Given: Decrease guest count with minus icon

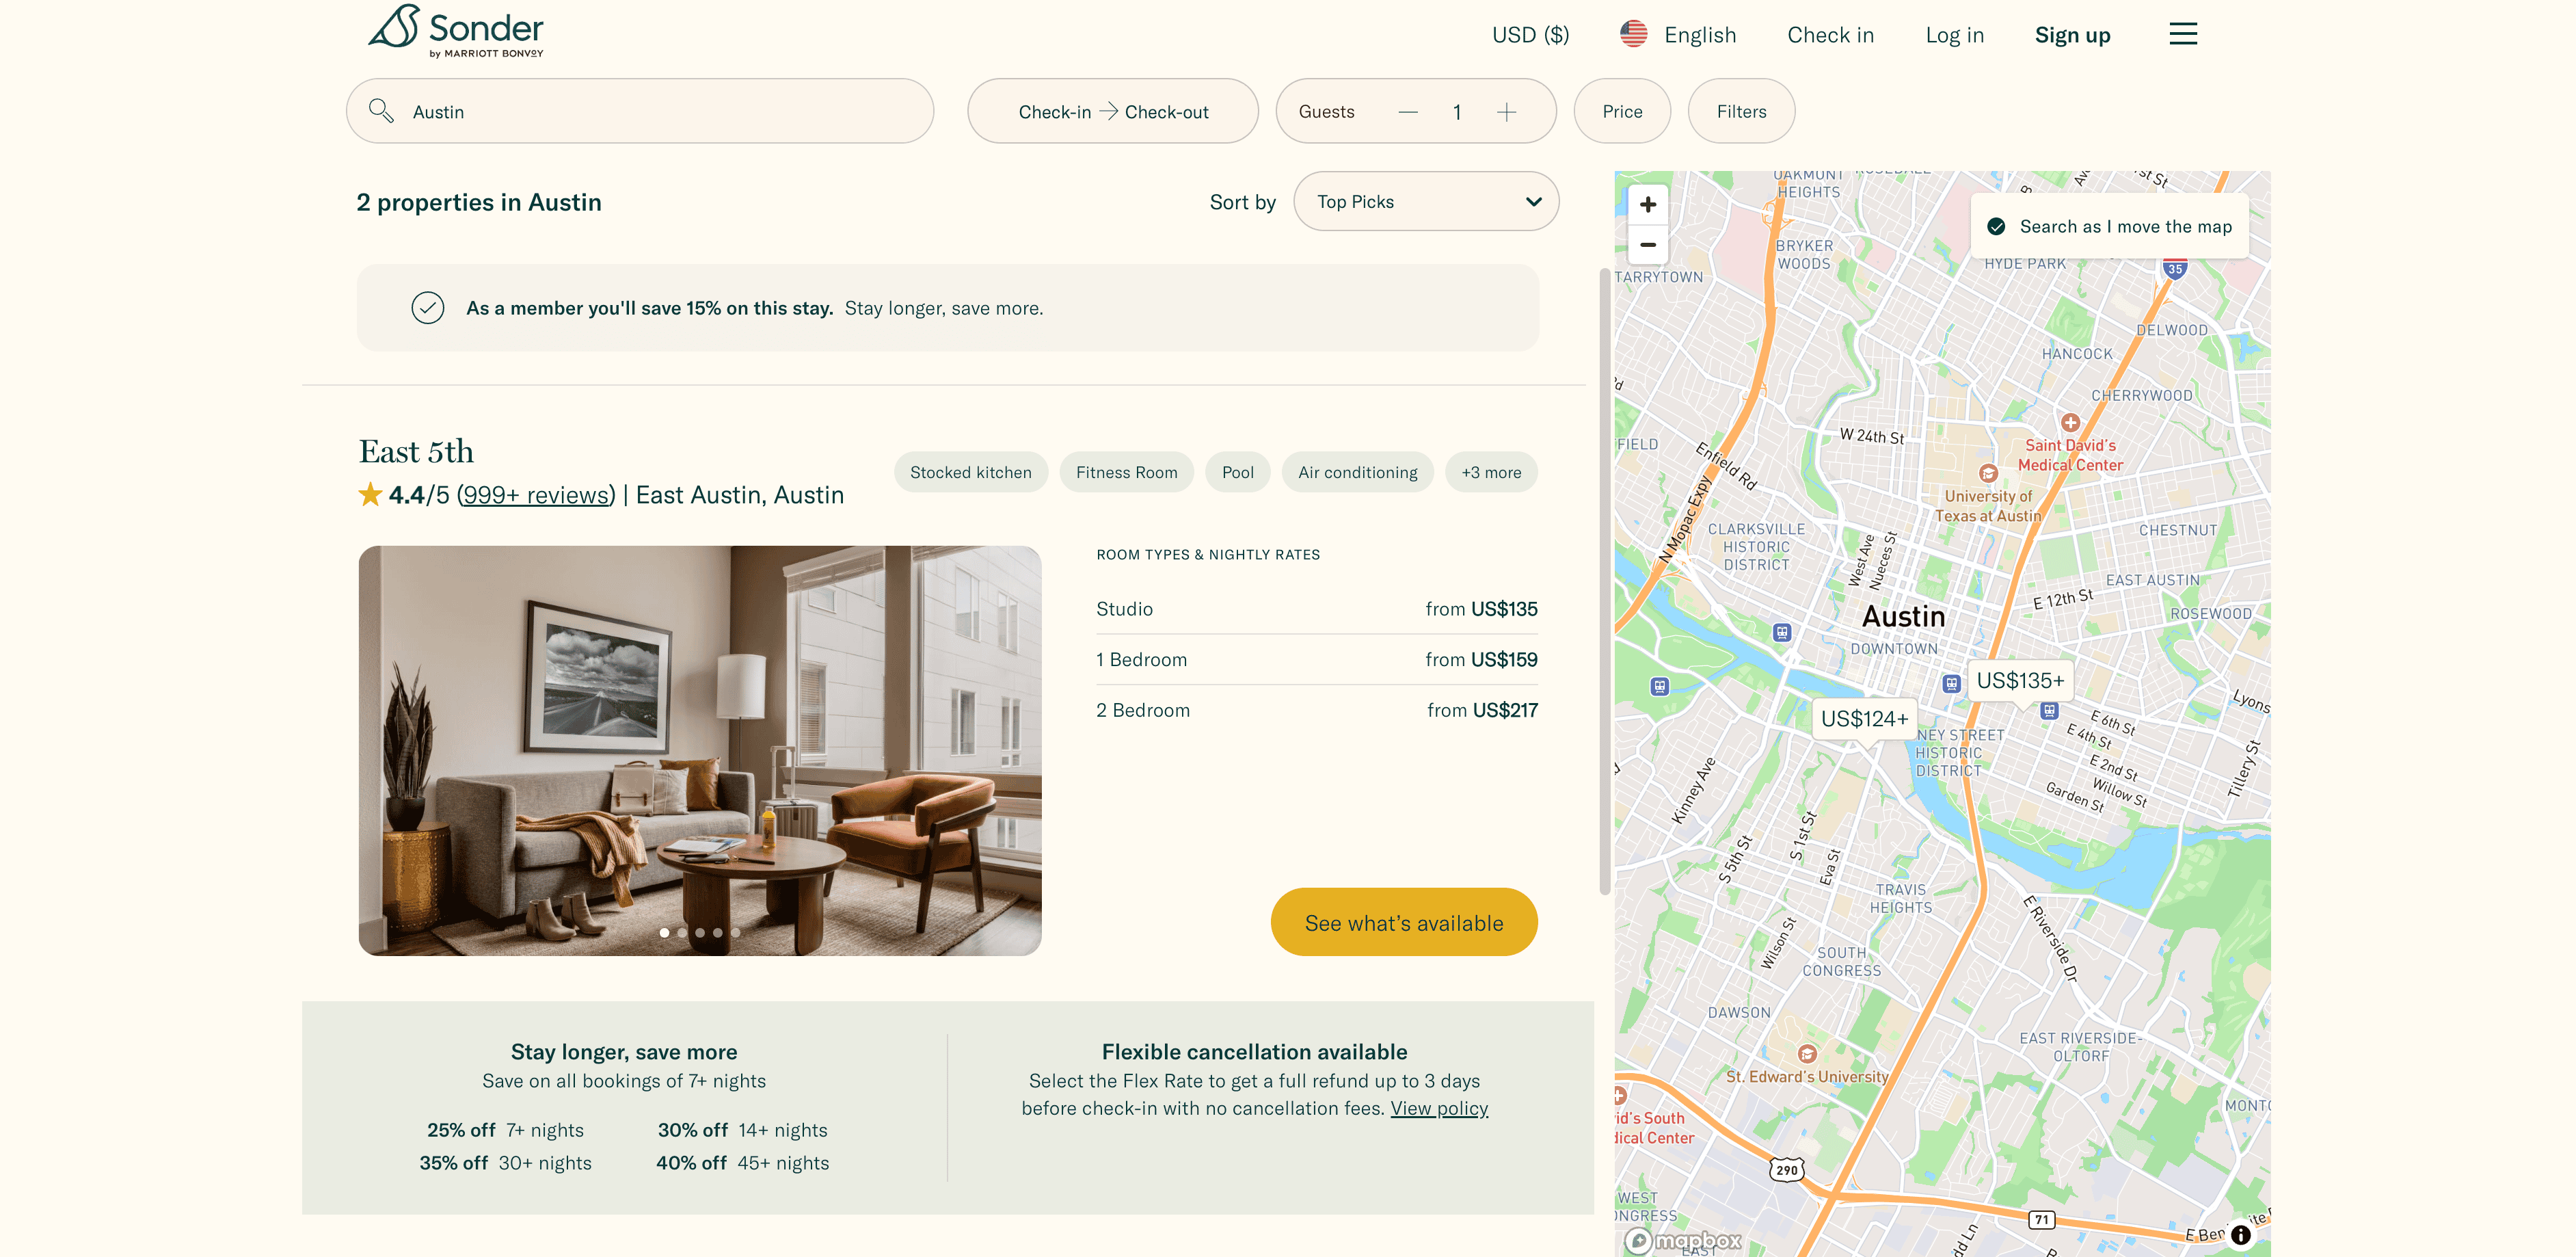Looking at the screenshot, I should click(x=1407, y=112).
